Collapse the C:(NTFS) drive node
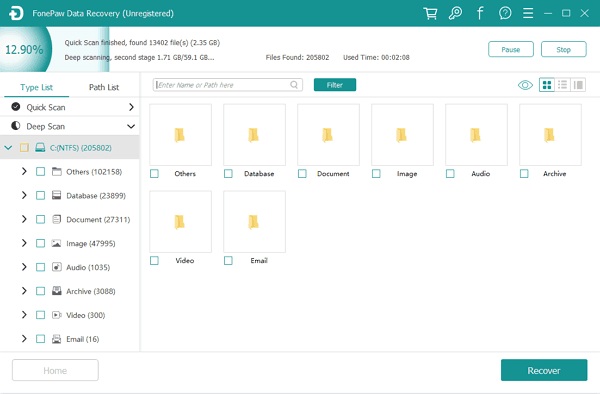The width and height of the screenshot is (600, 394). point(8,148)
